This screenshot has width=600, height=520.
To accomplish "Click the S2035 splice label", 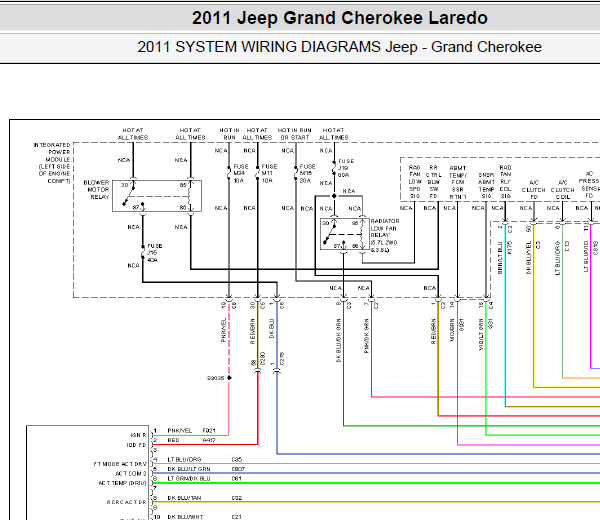I will (x=215, y=378).
